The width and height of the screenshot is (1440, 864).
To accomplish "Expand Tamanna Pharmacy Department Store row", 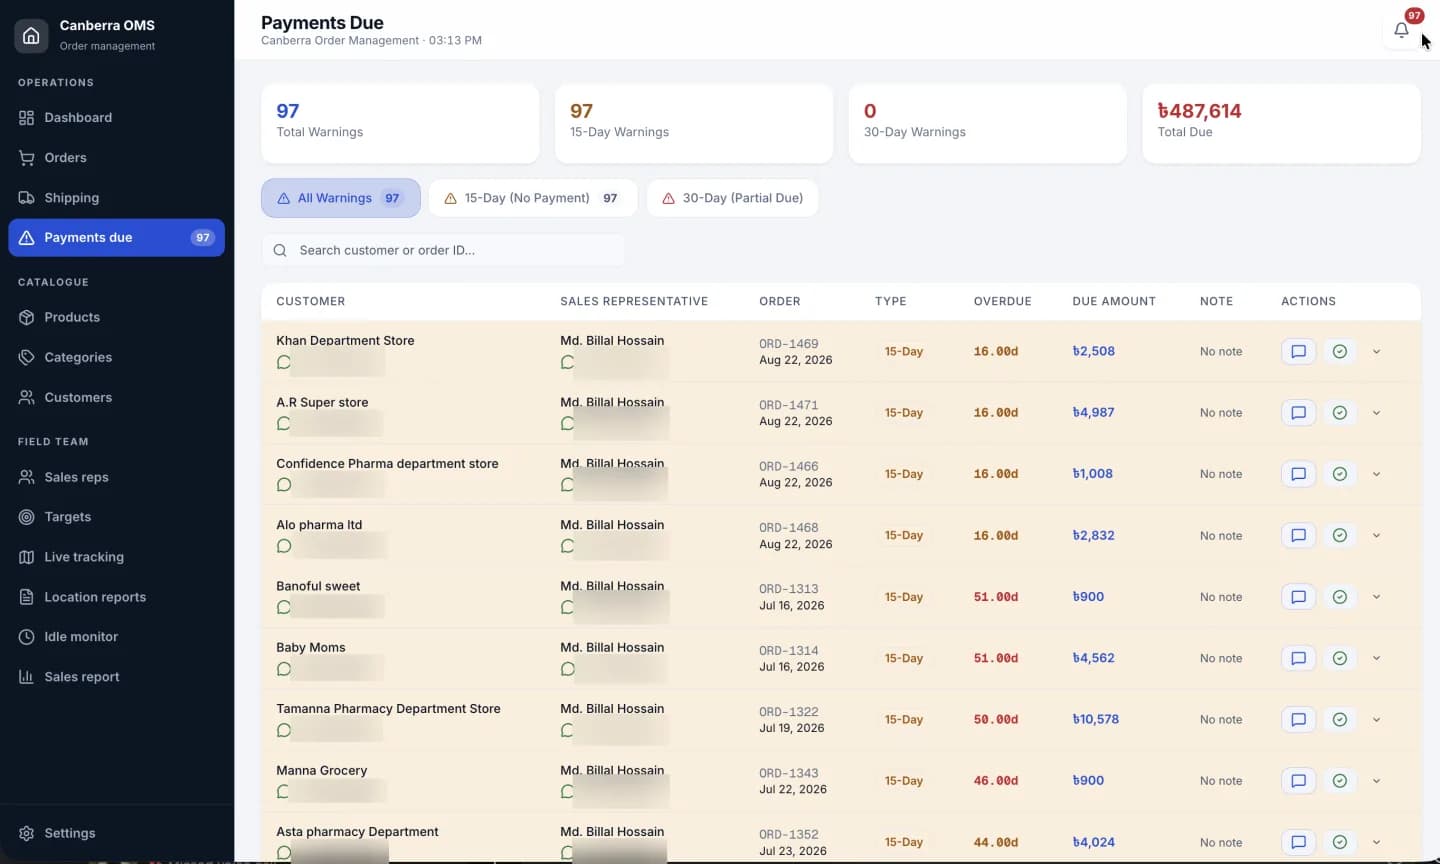I will click(x=1376, y=719).
